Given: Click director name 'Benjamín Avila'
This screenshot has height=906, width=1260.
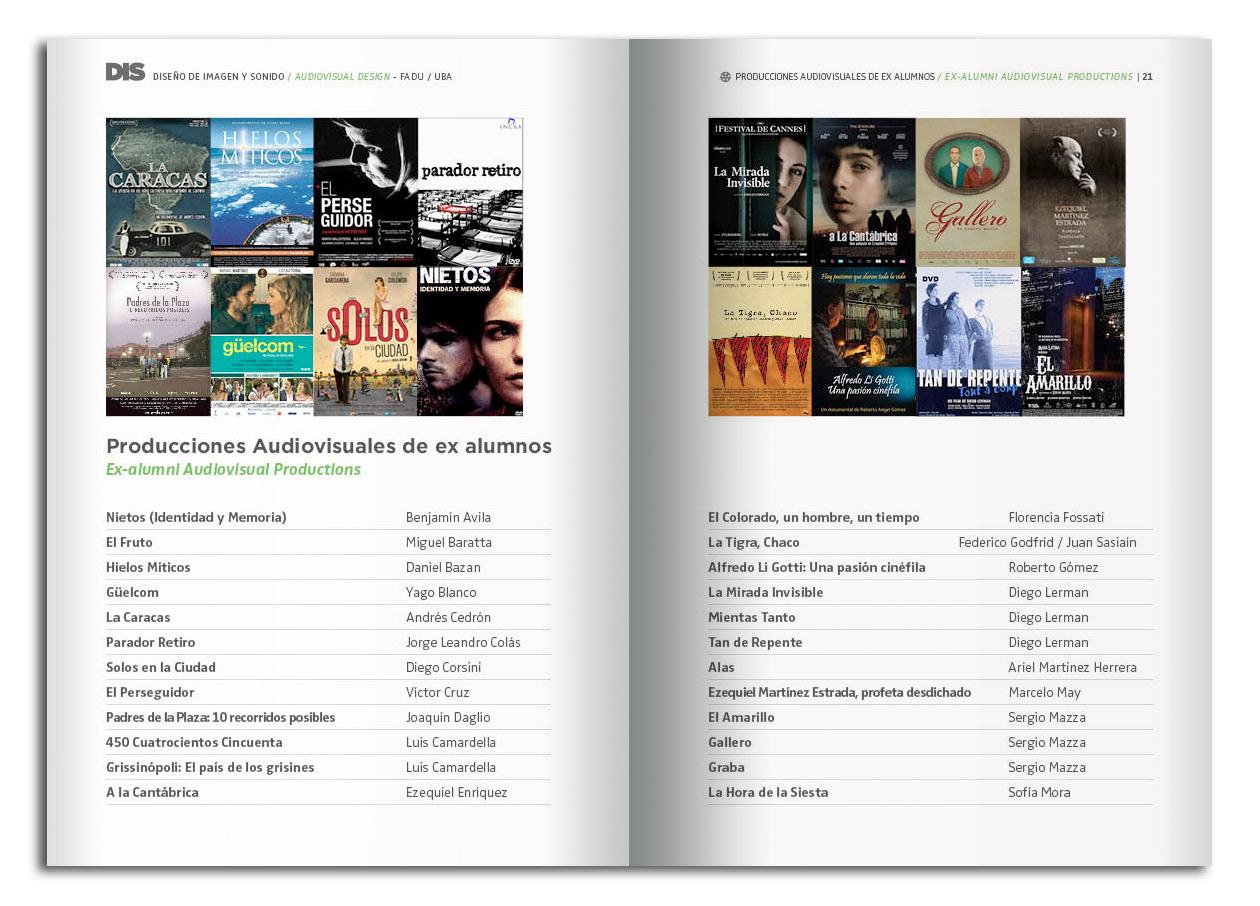Looking at the screenshot, I should pos(448,517).
